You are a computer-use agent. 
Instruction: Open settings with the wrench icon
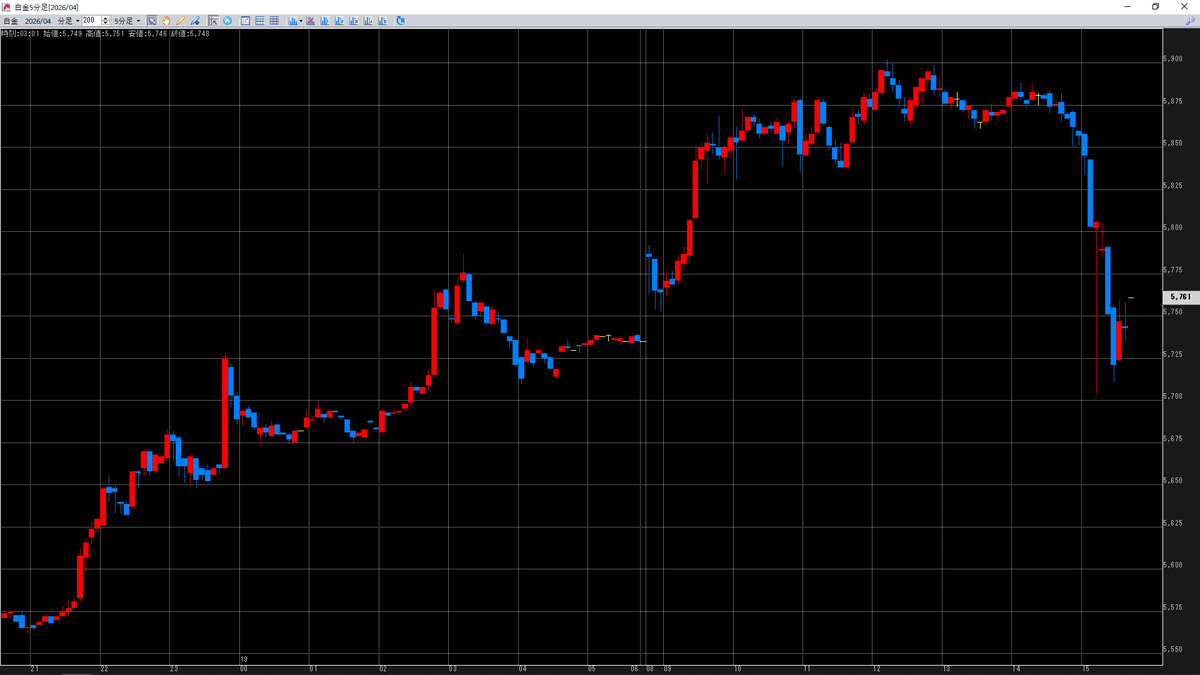1190,21
